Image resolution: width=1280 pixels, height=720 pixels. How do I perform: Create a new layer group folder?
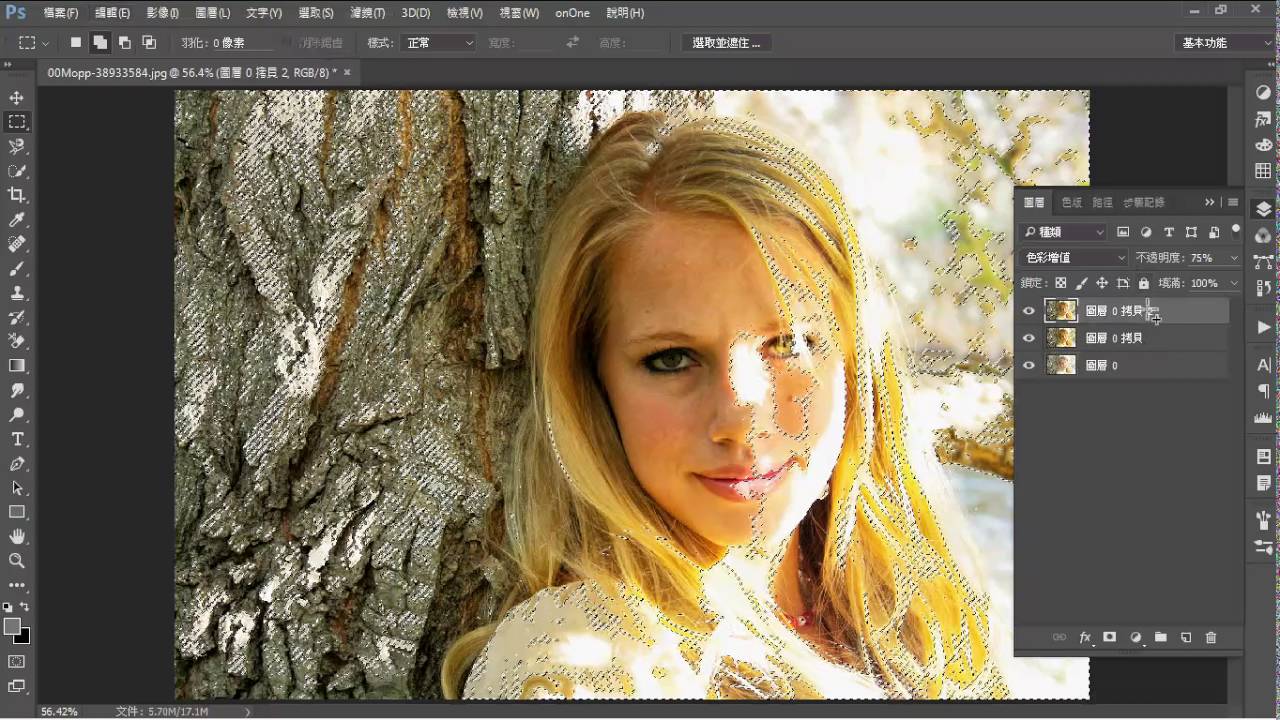tap(1160, 637)
